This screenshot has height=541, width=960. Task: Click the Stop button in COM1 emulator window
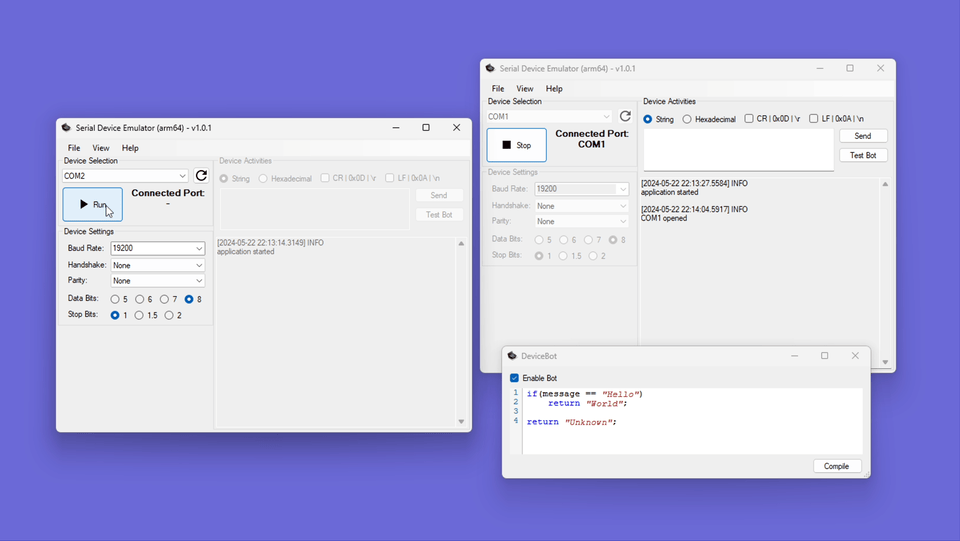(517, 145)
